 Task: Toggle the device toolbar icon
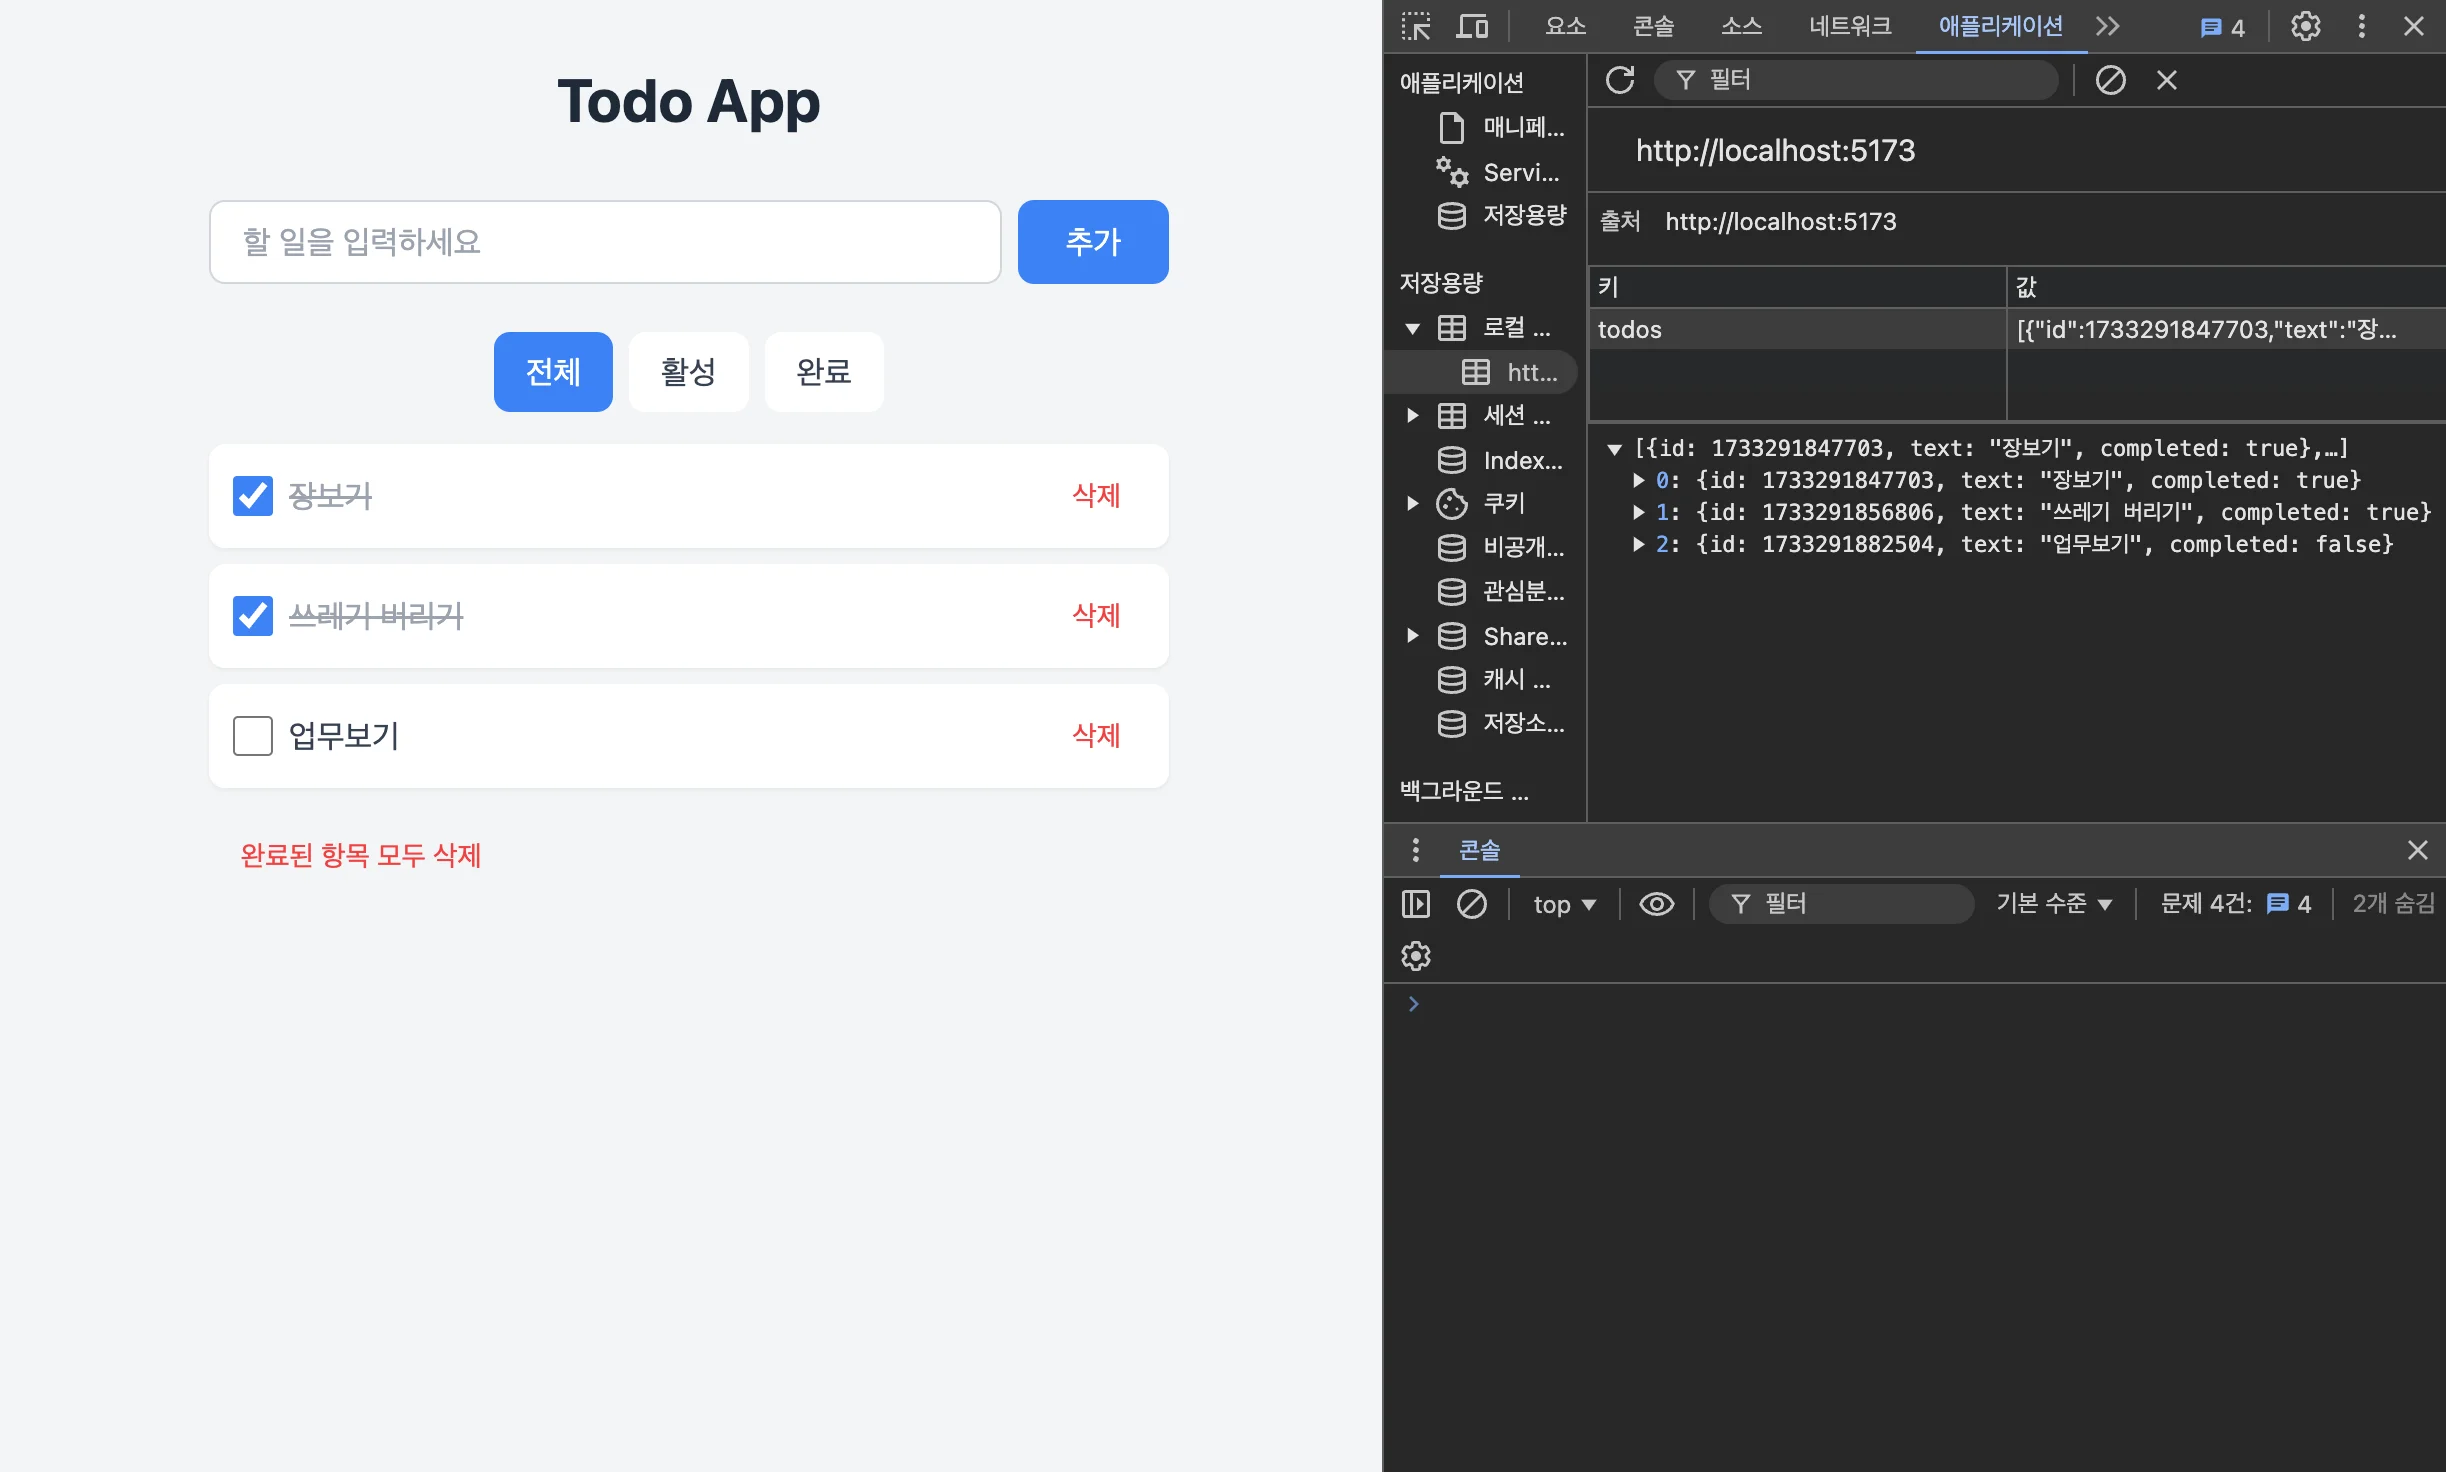point(1472,26)
